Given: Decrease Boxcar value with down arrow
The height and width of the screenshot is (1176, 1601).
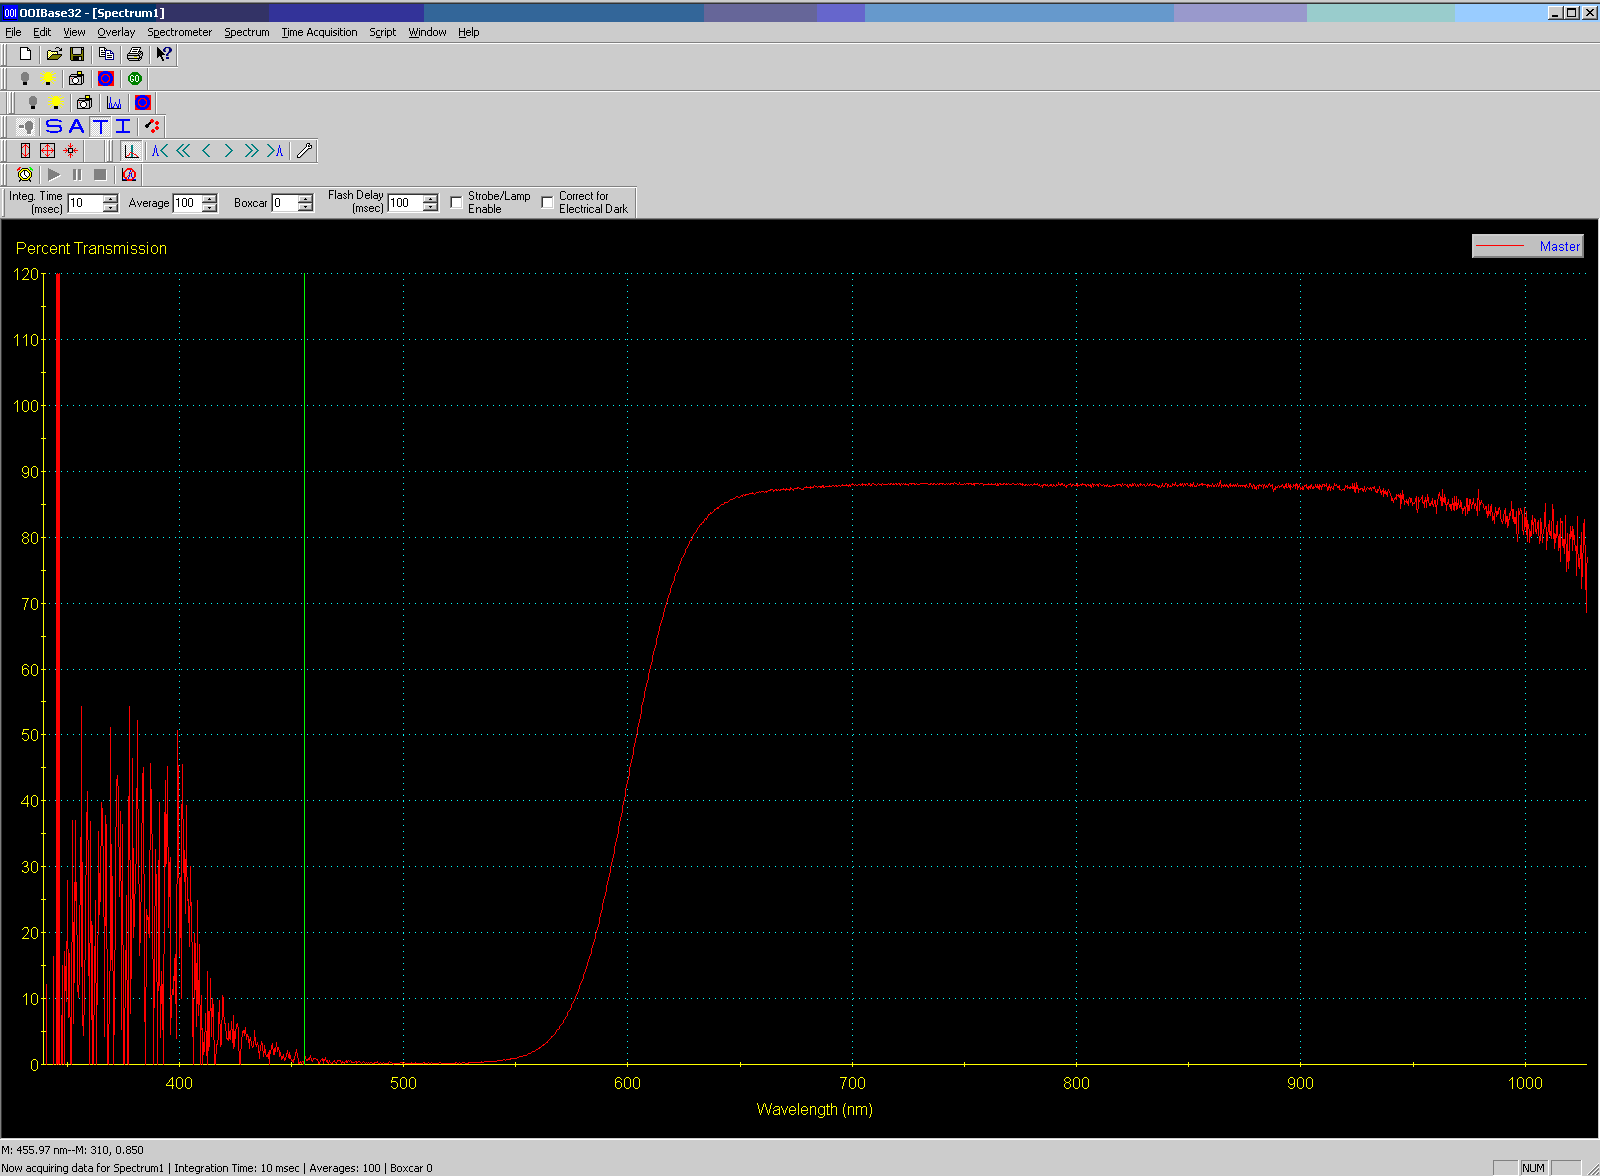Looking at the screenshot, I should [305, 208].
